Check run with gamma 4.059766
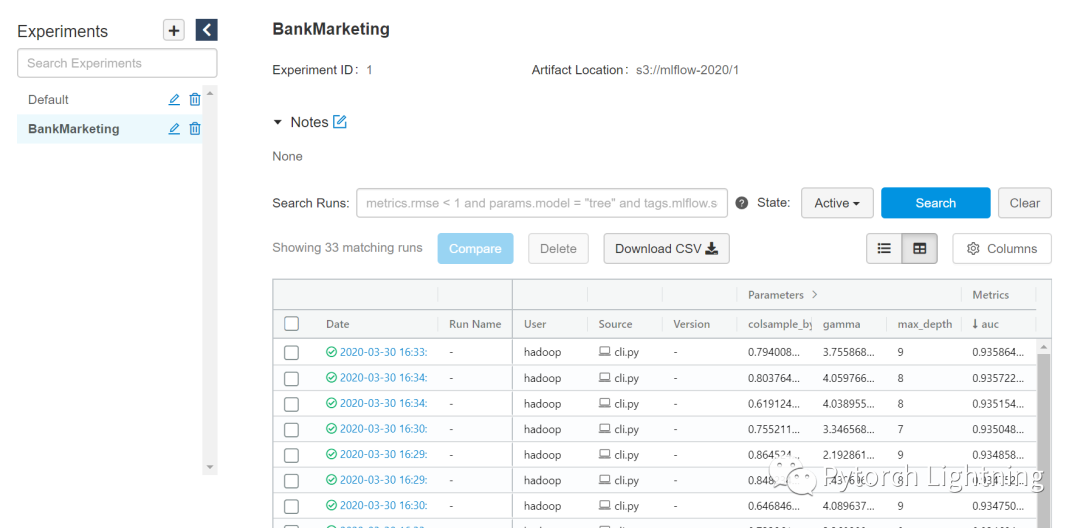1080x528 pixels. [x=291, y=378]
